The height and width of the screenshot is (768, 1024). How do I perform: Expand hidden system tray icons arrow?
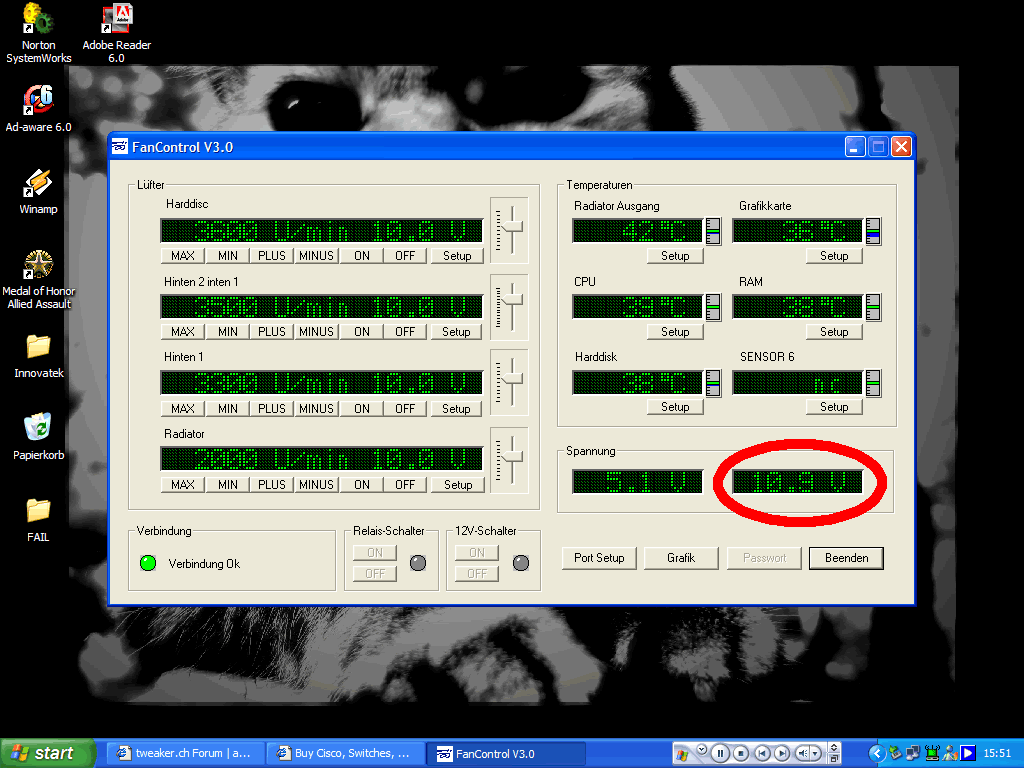[877, 753]
